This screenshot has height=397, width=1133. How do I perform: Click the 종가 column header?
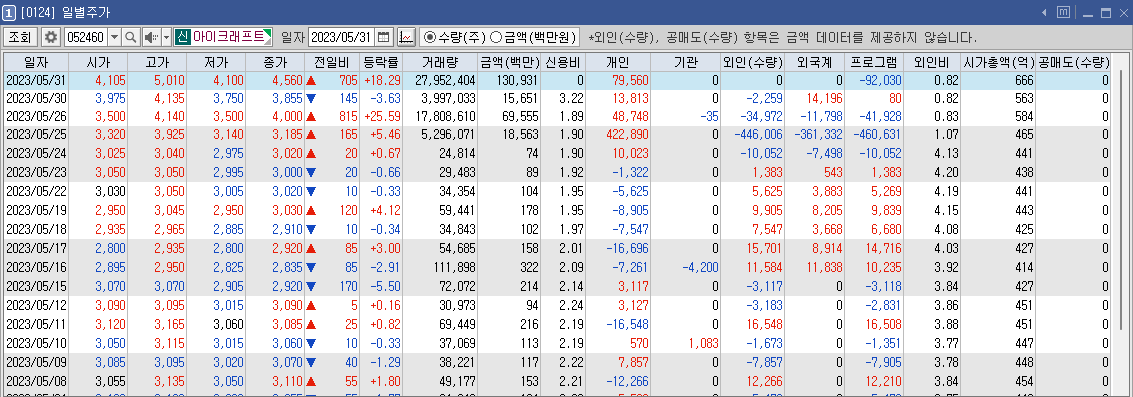(x=275, y=62)
